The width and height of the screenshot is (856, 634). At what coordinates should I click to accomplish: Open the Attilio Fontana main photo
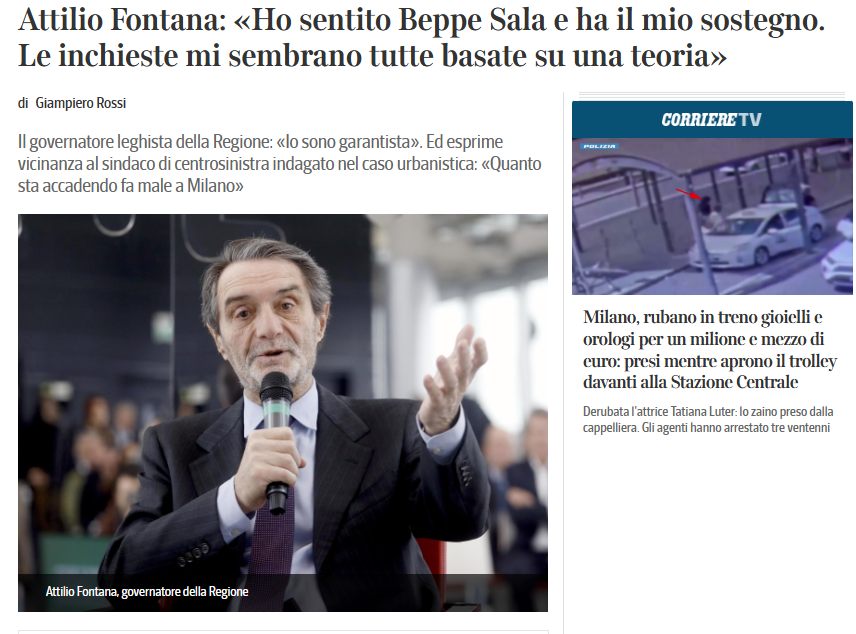pos(283,412)
